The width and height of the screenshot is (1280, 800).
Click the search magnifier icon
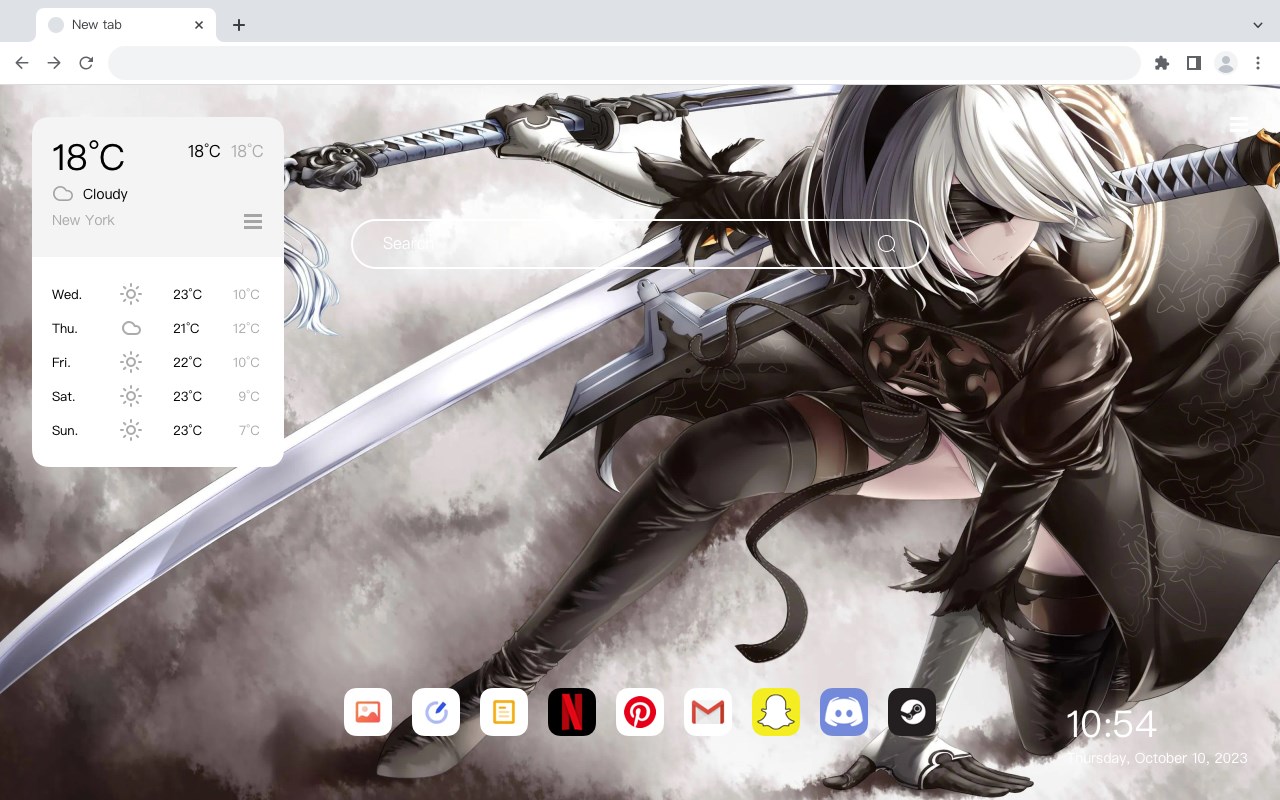[887, 244]
